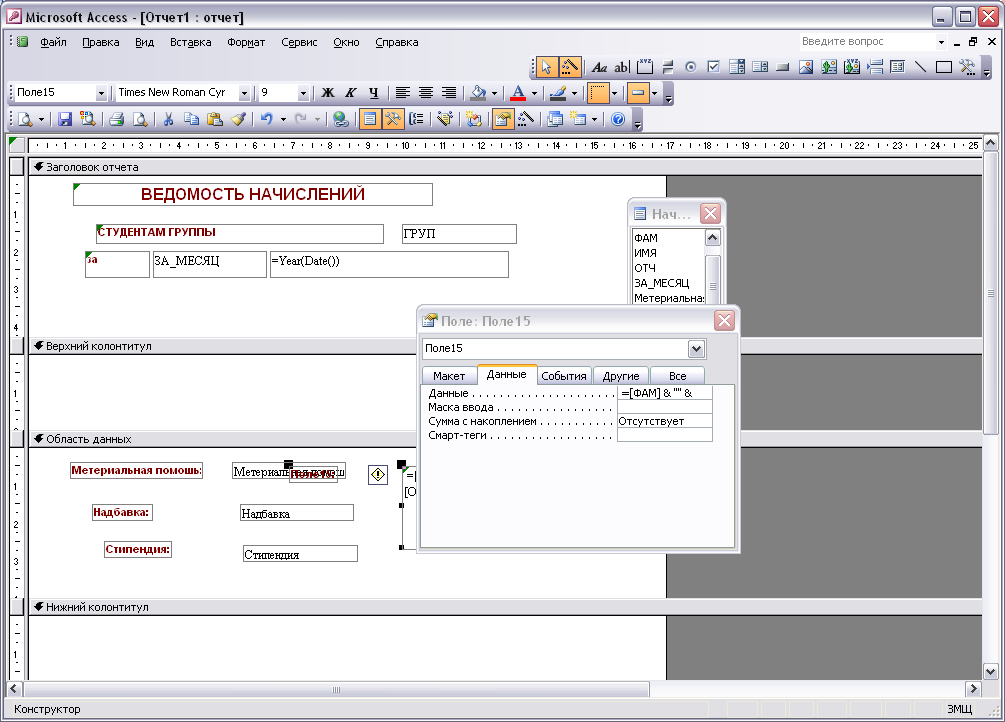Select the Toggle Button control tool
This screenshot has height=722, width=1005.
(668, 67)
